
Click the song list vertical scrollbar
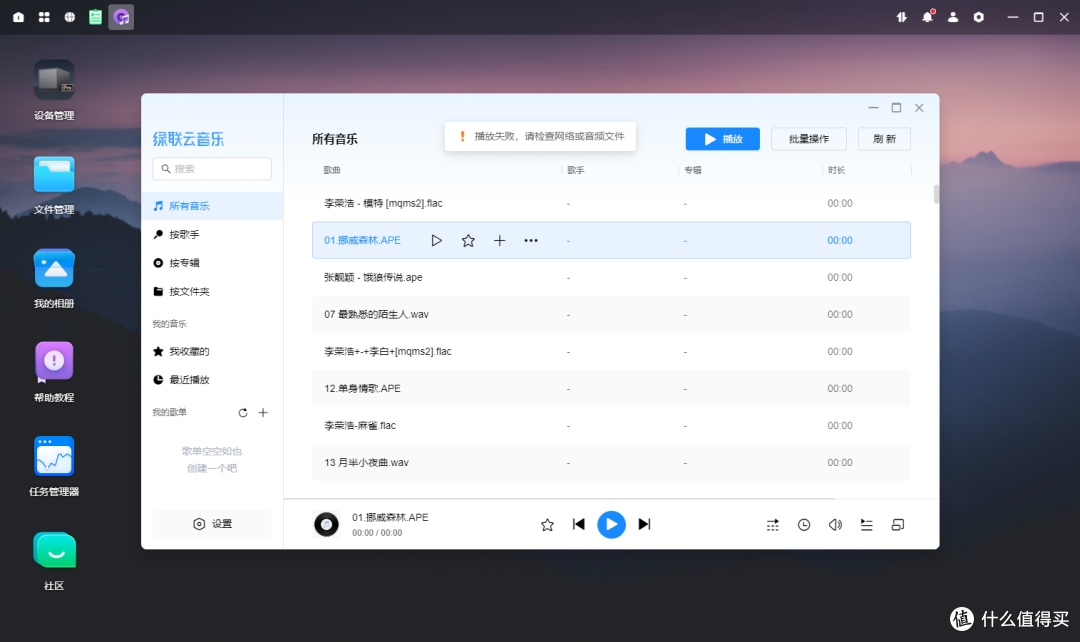tap(936, 194)
